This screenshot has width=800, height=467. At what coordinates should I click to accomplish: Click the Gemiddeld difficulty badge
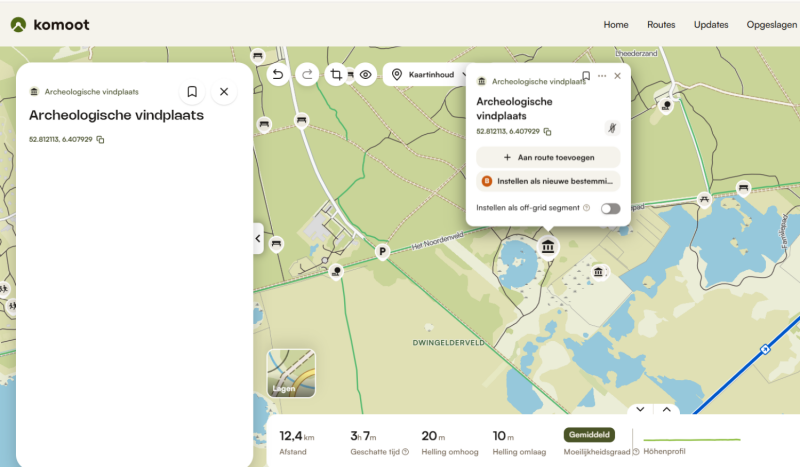click(589, 435)
